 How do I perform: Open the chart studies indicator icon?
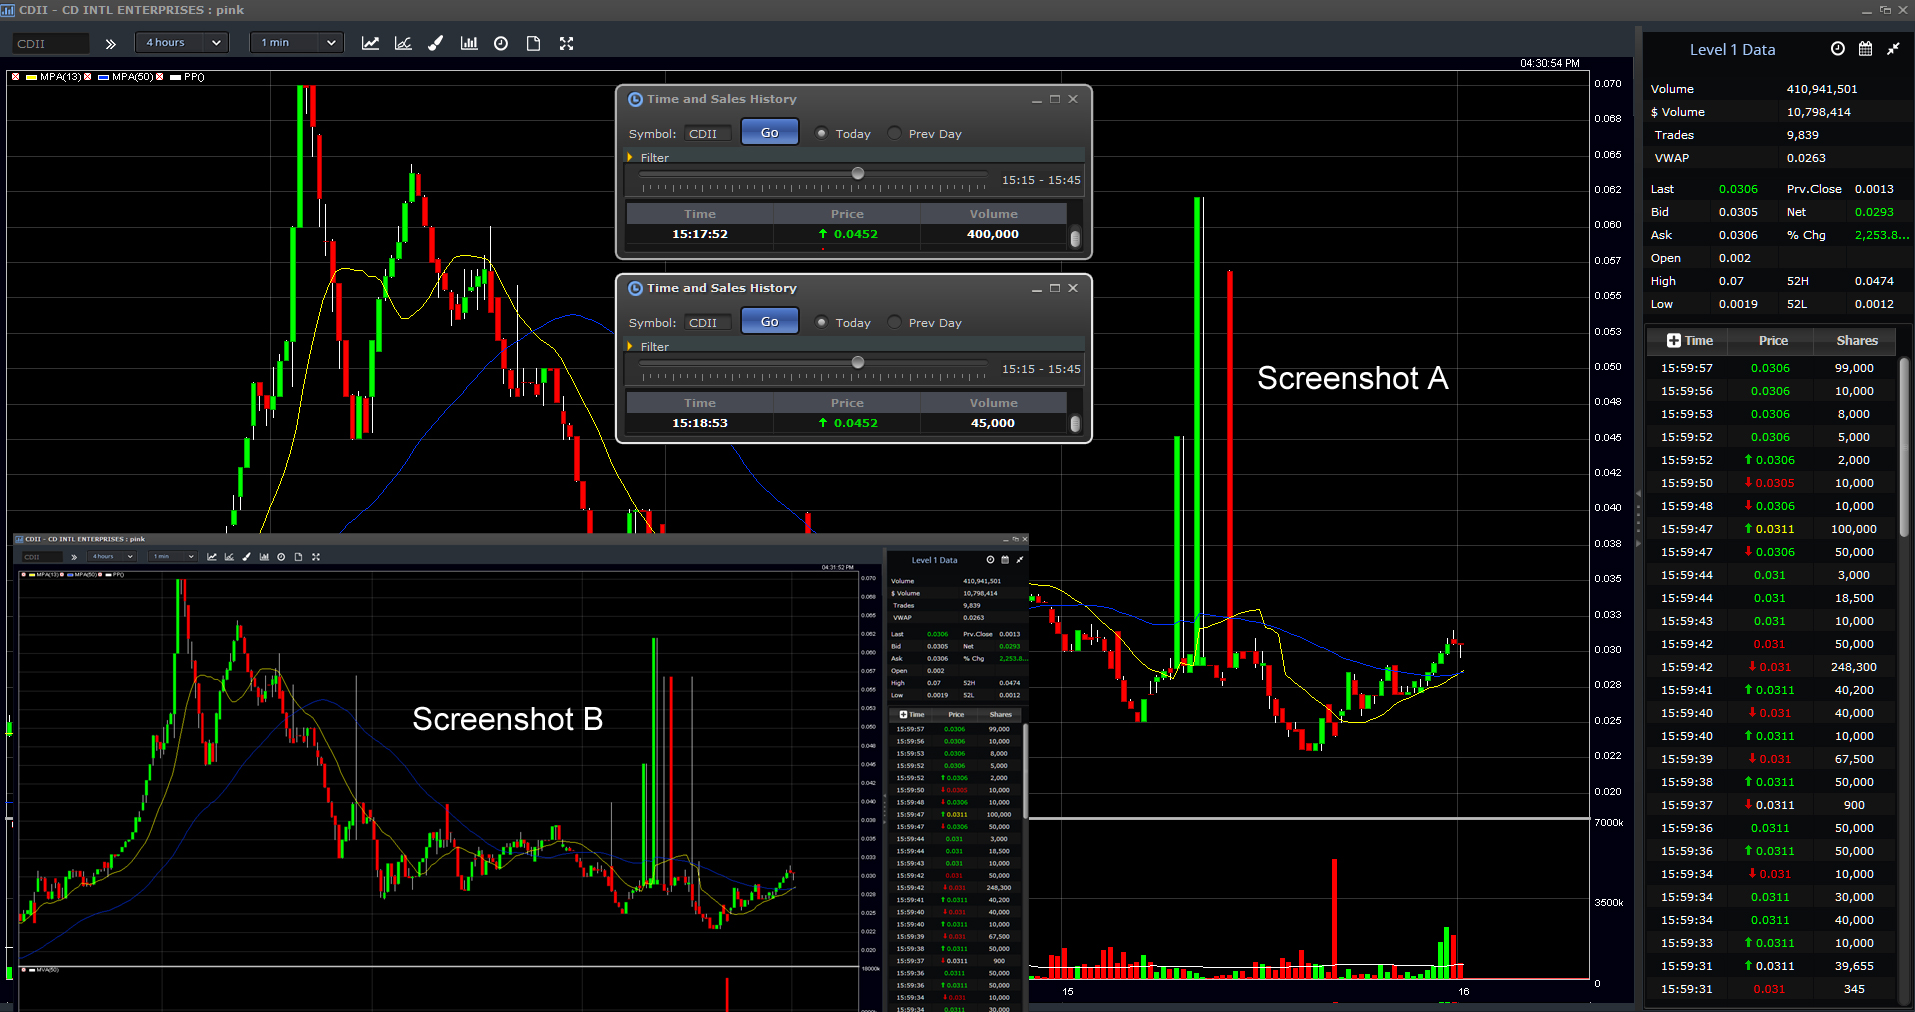click(403, 43)
